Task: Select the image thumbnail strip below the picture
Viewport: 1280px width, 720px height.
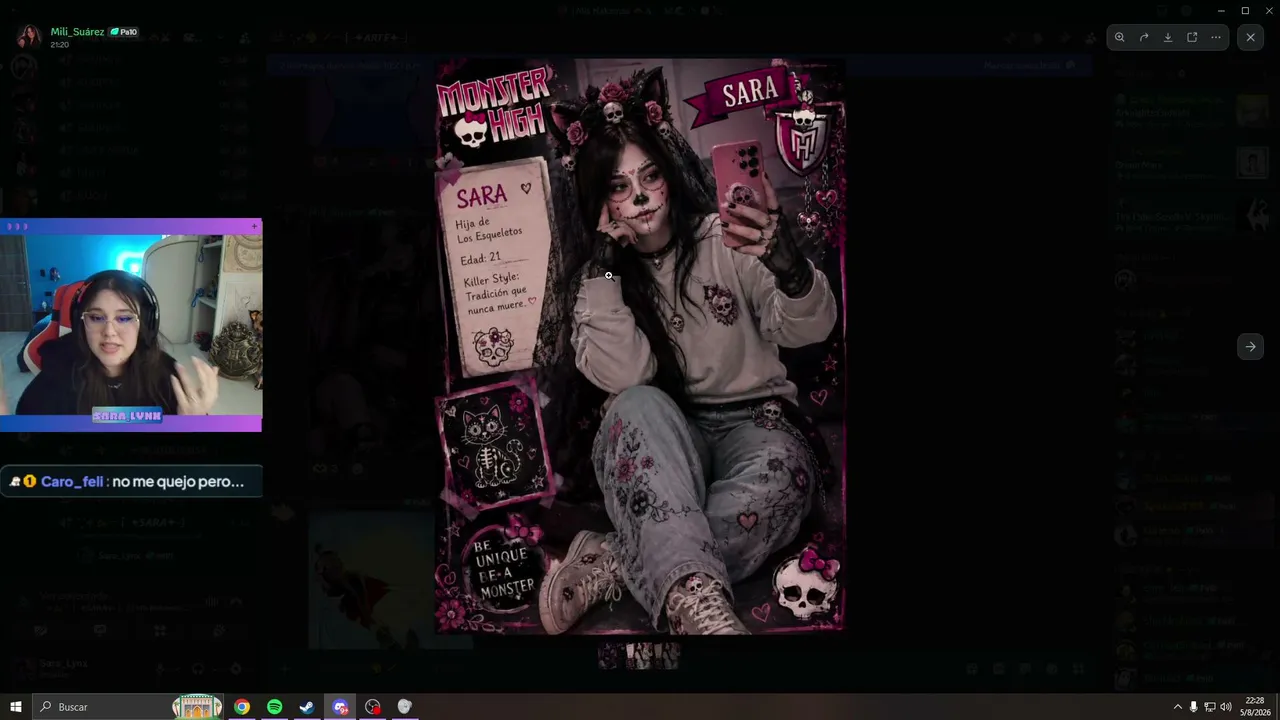Action: tap(639, 656)
